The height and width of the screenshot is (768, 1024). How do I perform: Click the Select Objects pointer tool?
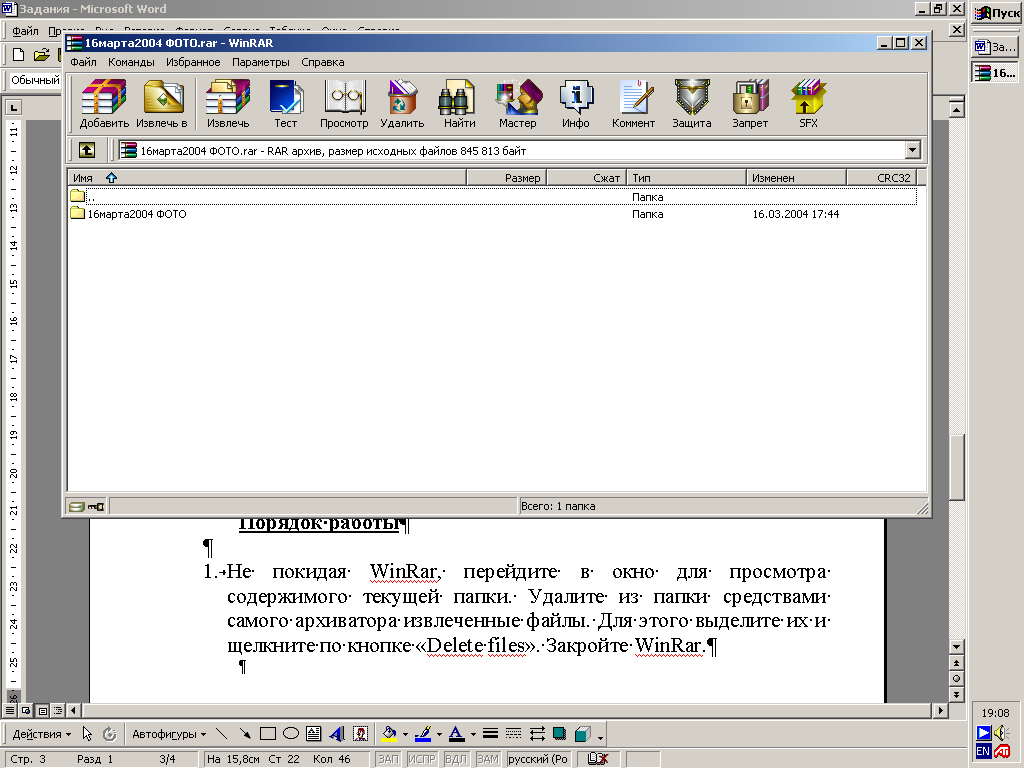click(x=87, y=733)
